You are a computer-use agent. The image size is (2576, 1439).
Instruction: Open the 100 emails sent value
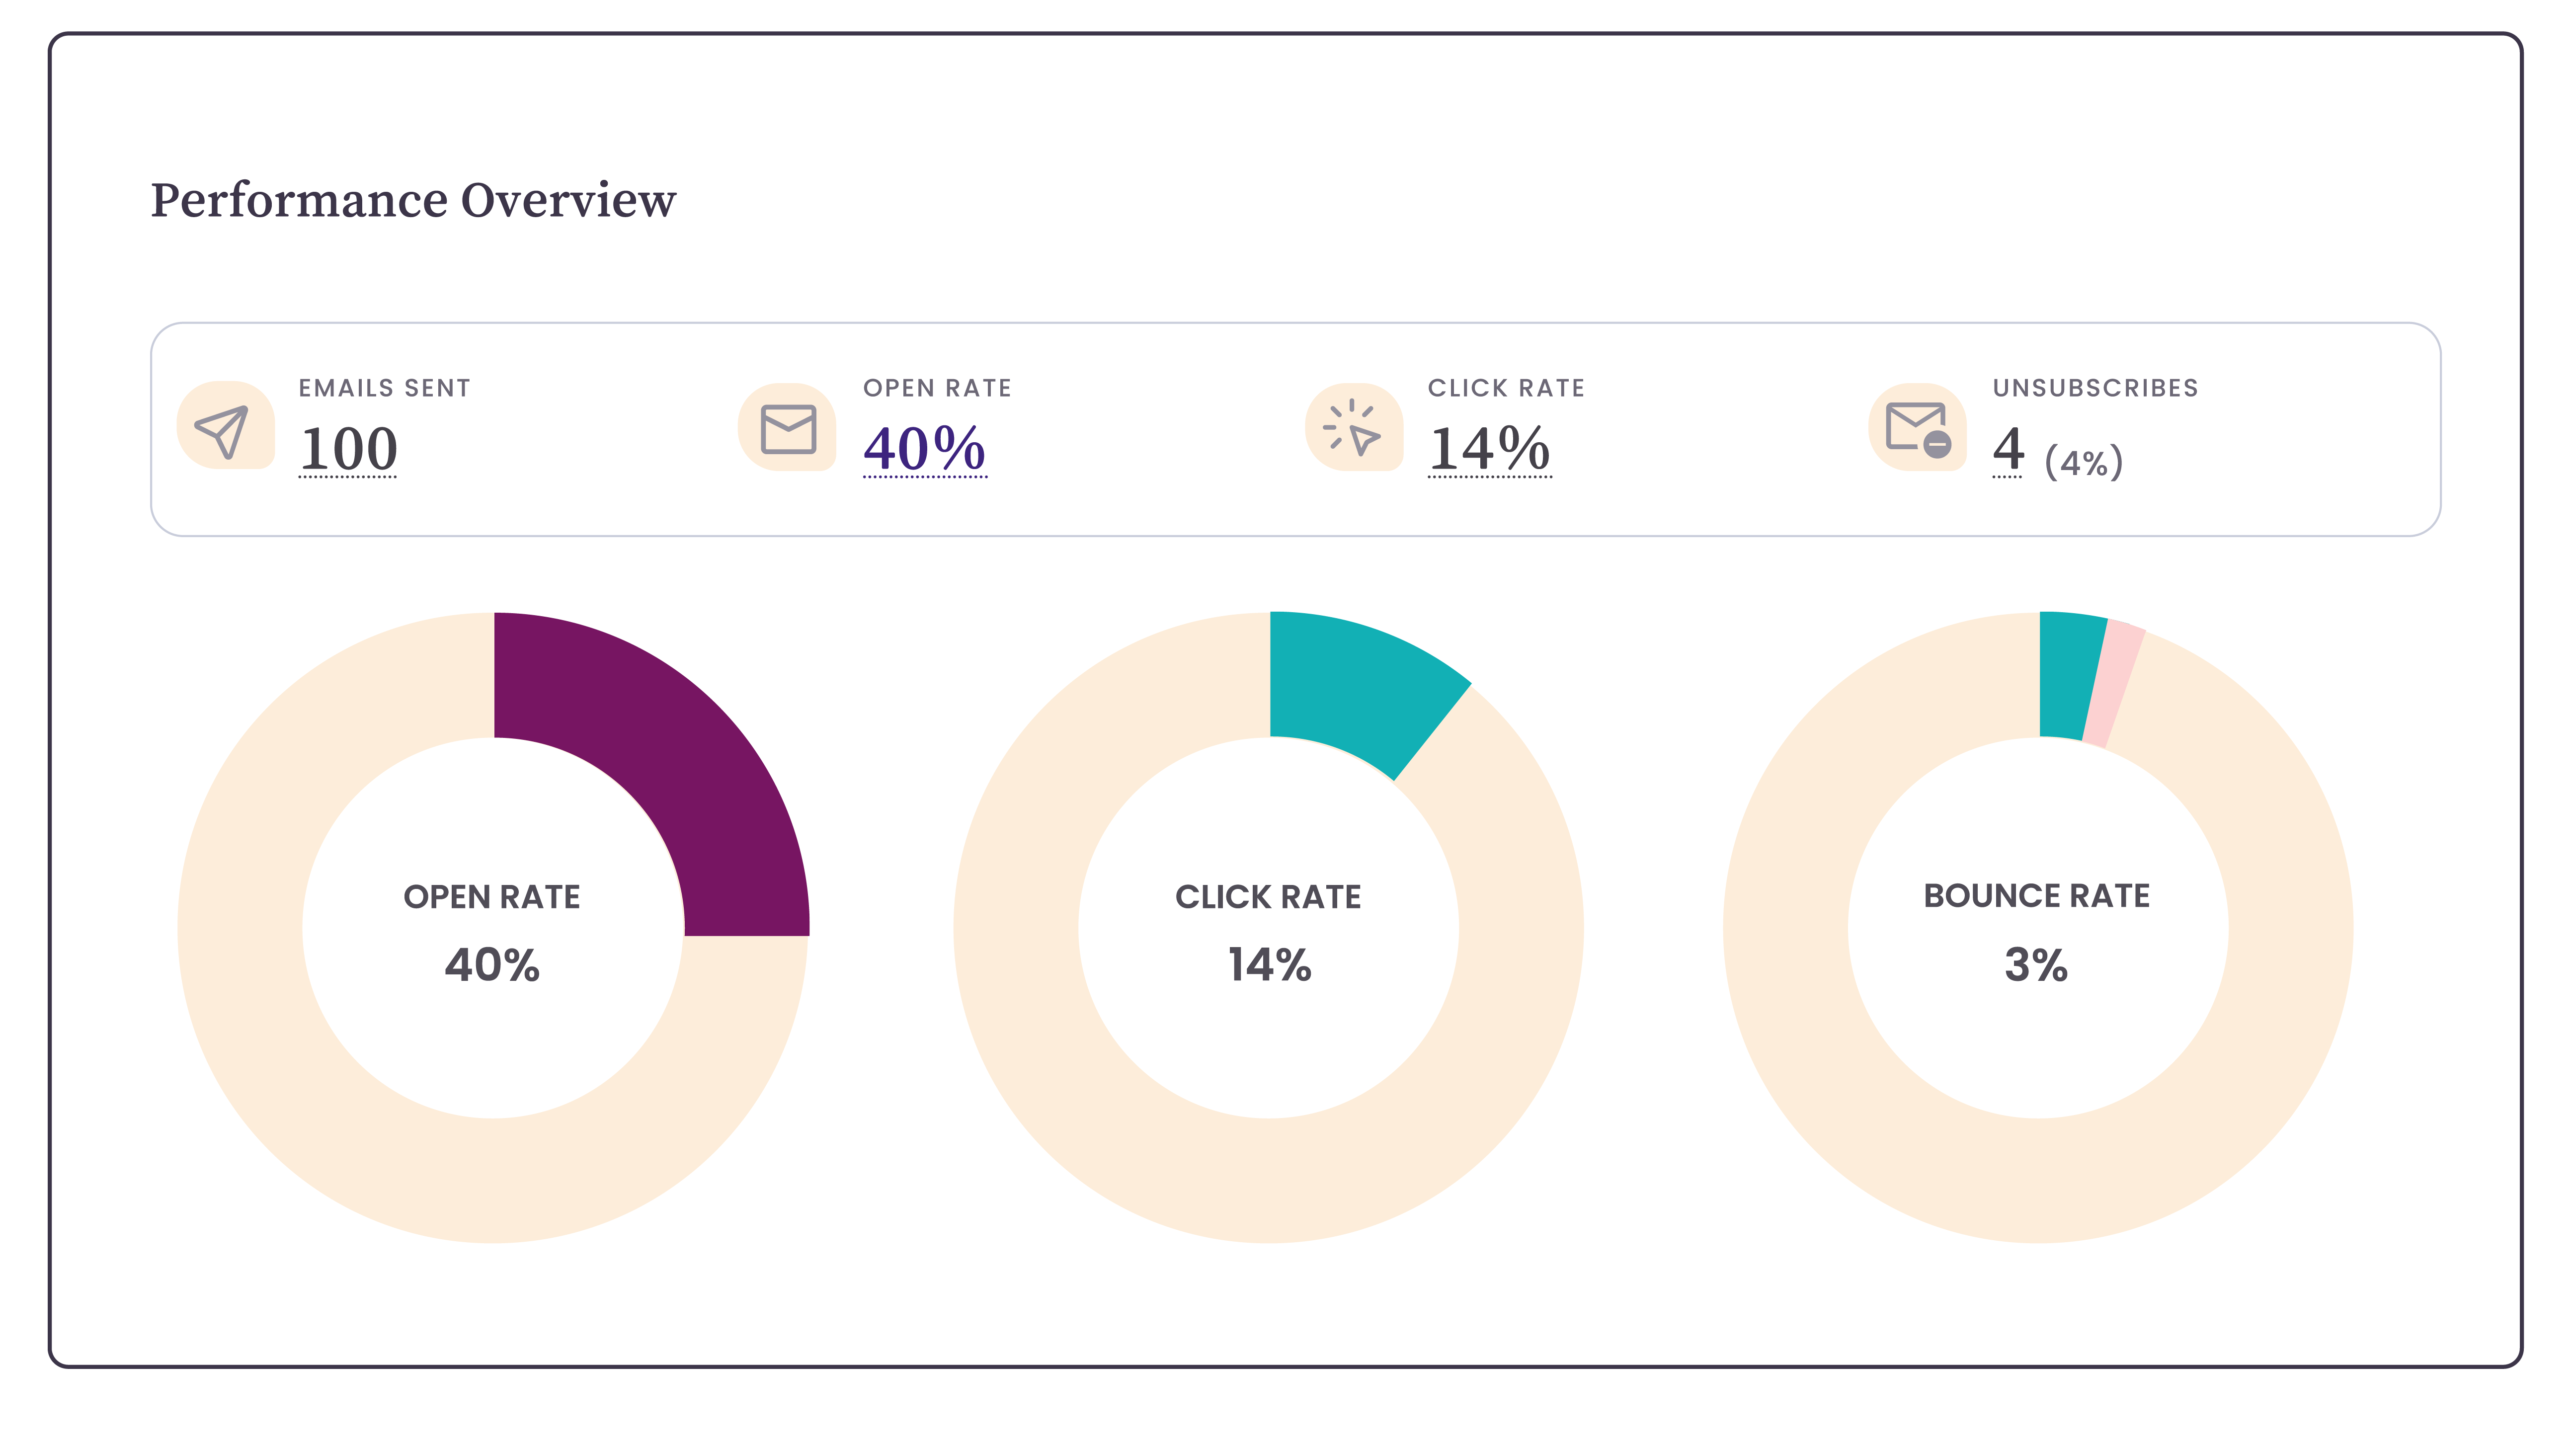click(x=348, y=449)
